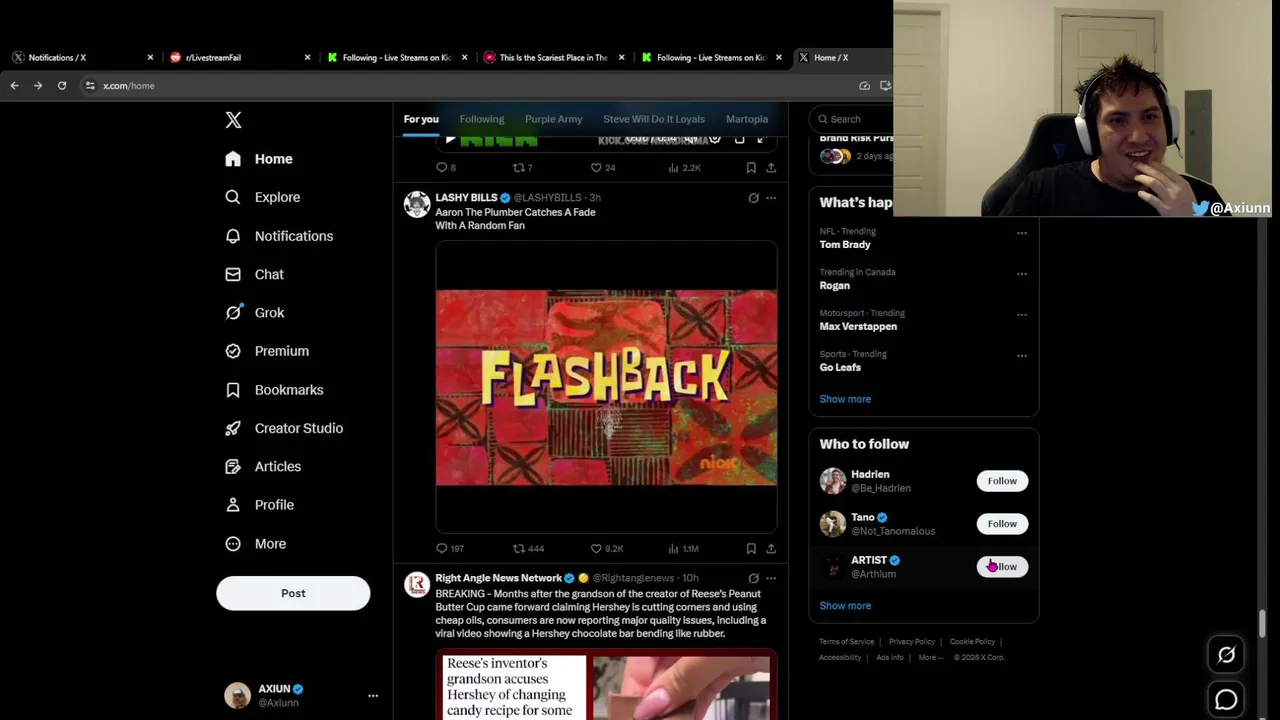
Task: Open the Right Angle News Network profile name
Action: pyautogui.click(x=498, y=578)
